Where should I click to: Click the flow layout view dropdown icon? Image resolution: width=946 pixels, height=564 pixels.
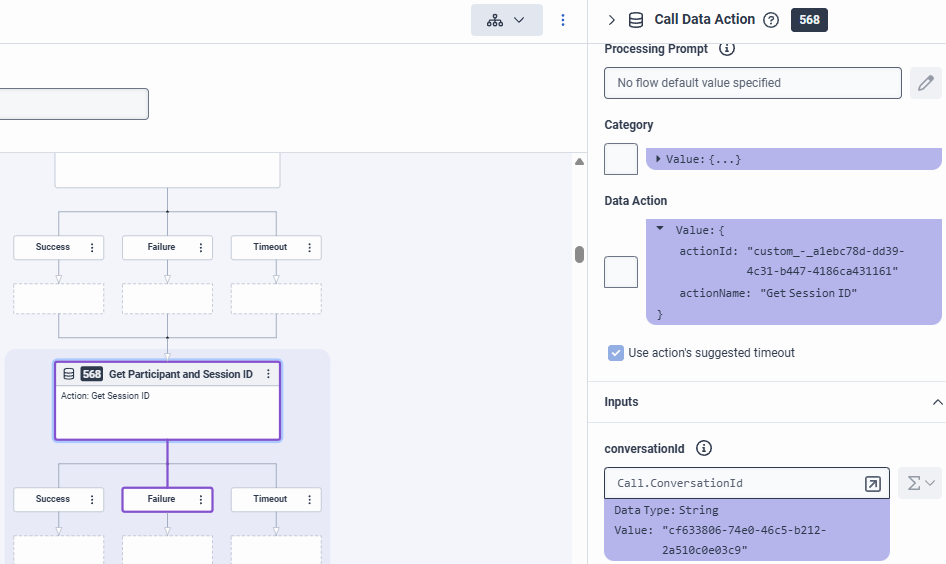506,20
